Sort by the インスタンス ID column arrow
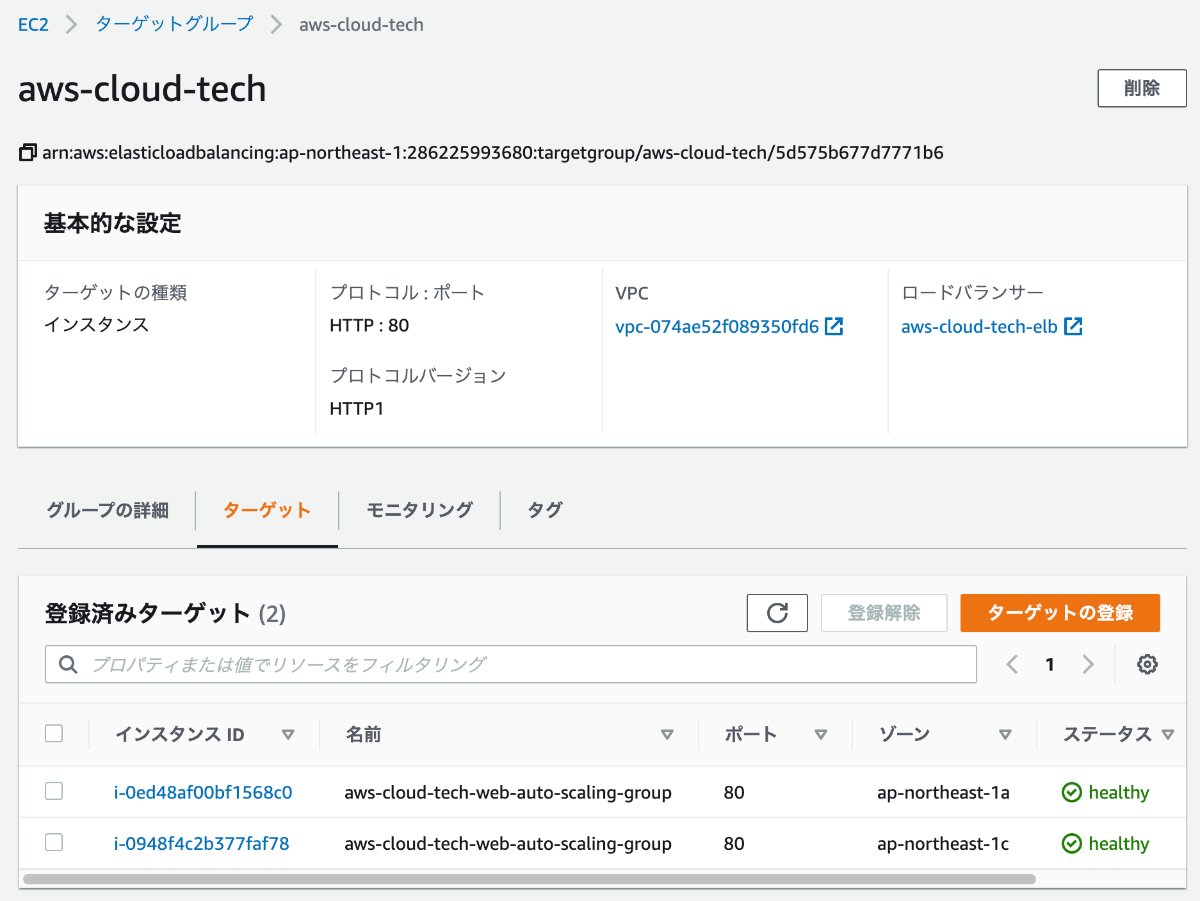 pos(288,735)
